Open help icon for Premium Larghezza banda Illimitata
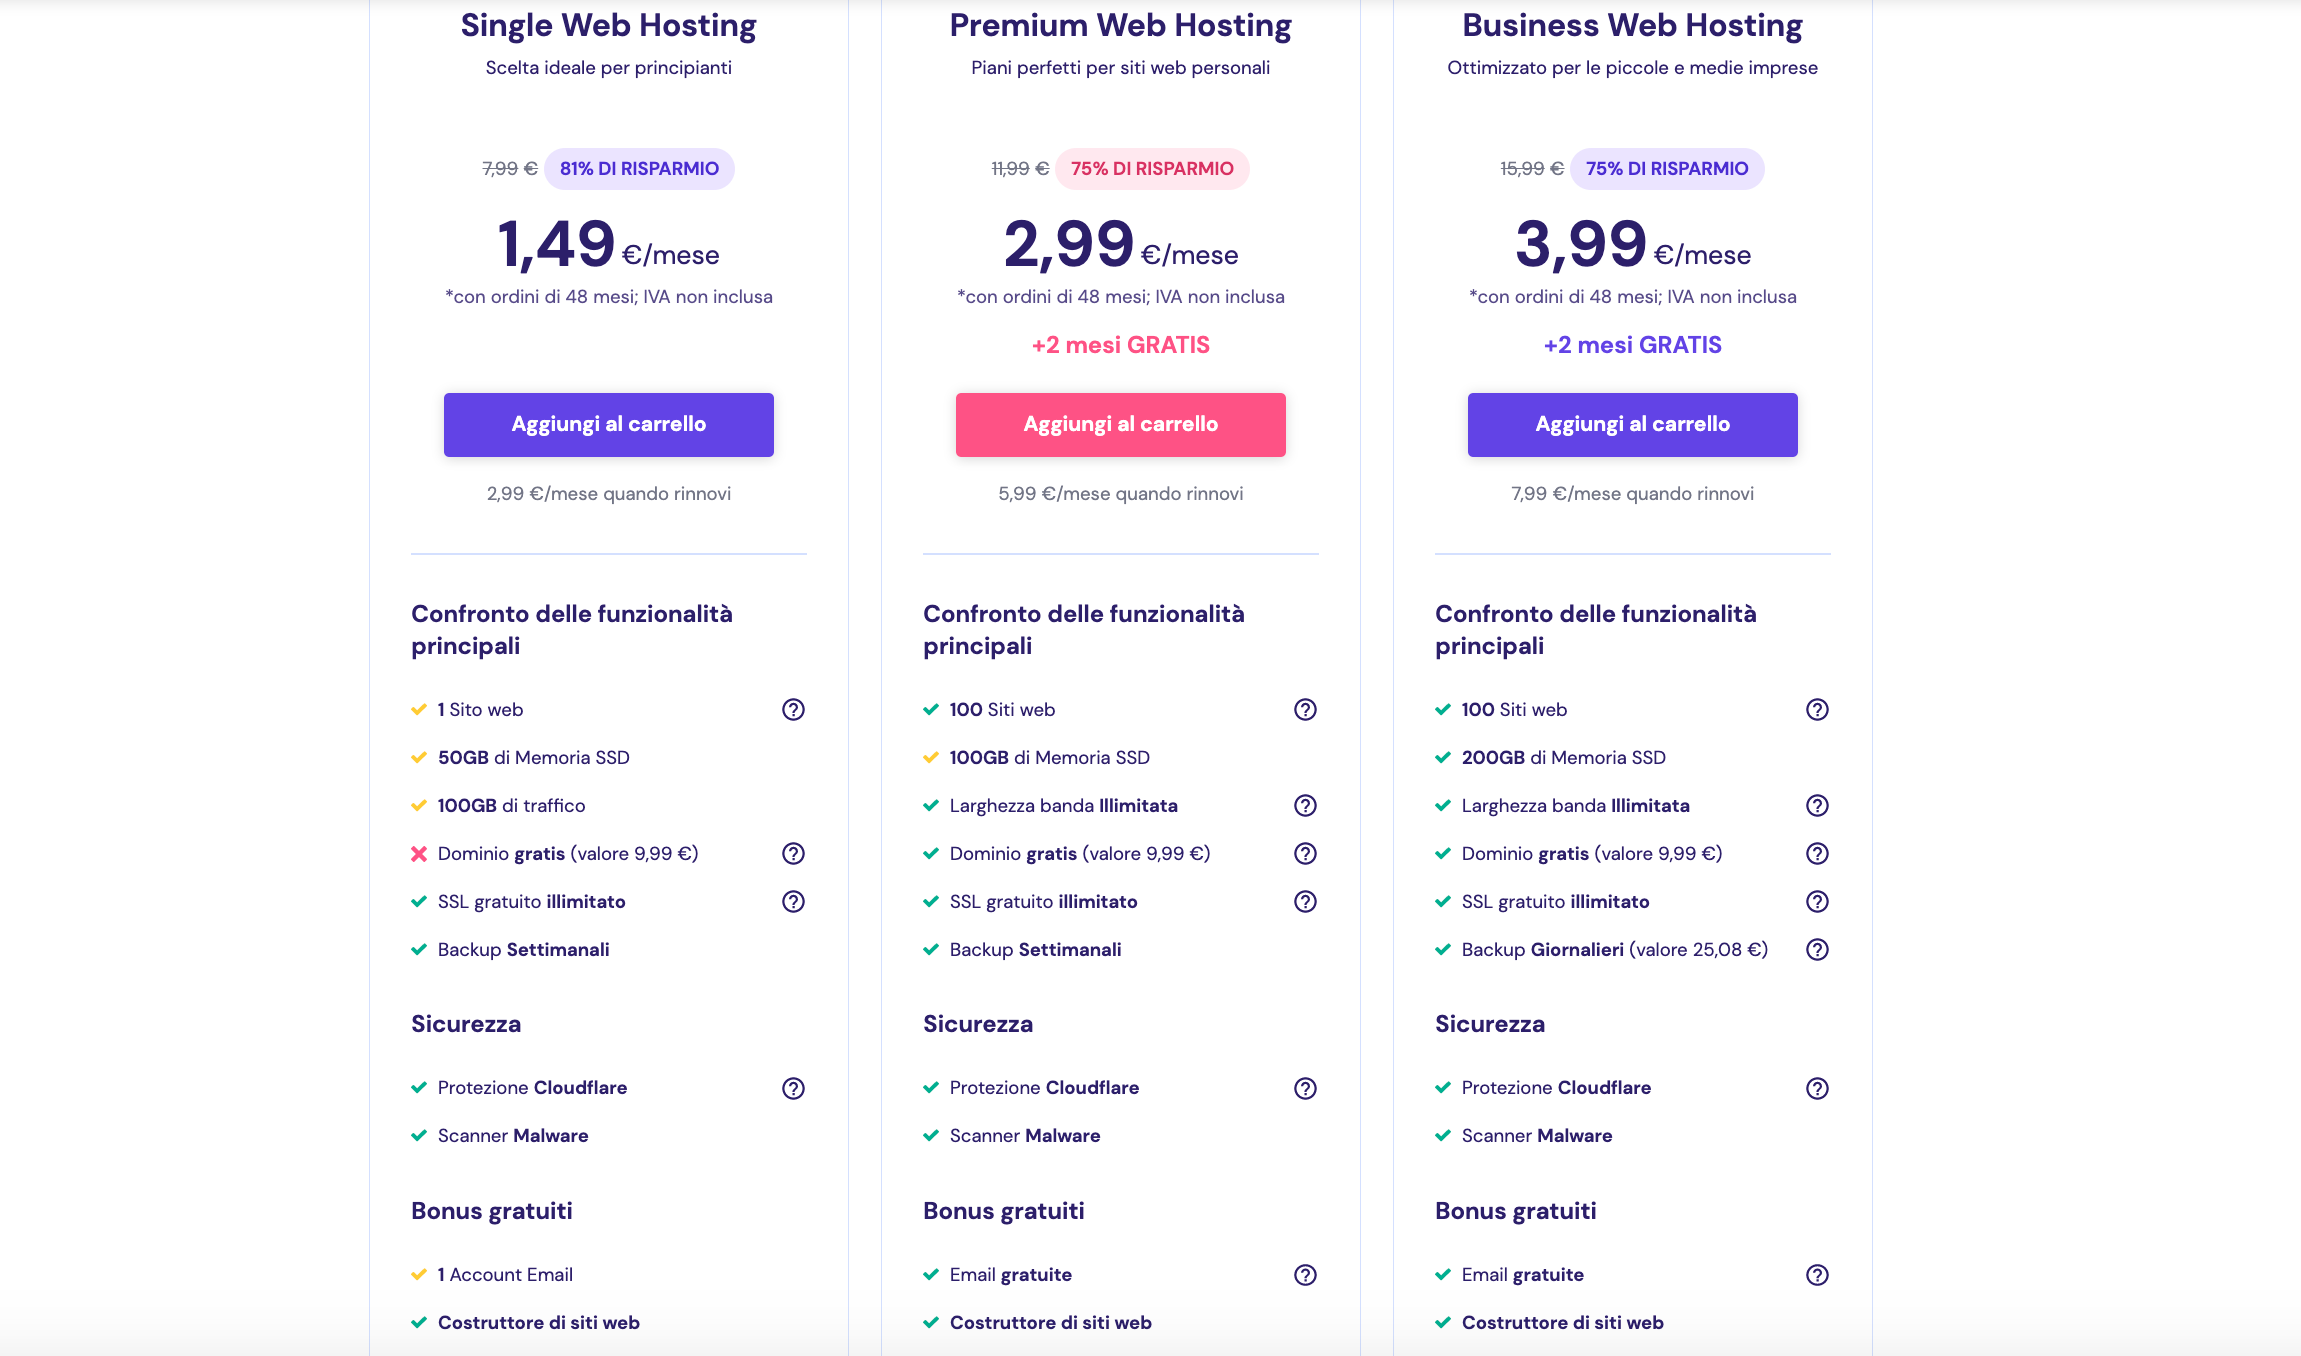The height and width of the screenshot is (1356, 2301). coord(1305,805)
